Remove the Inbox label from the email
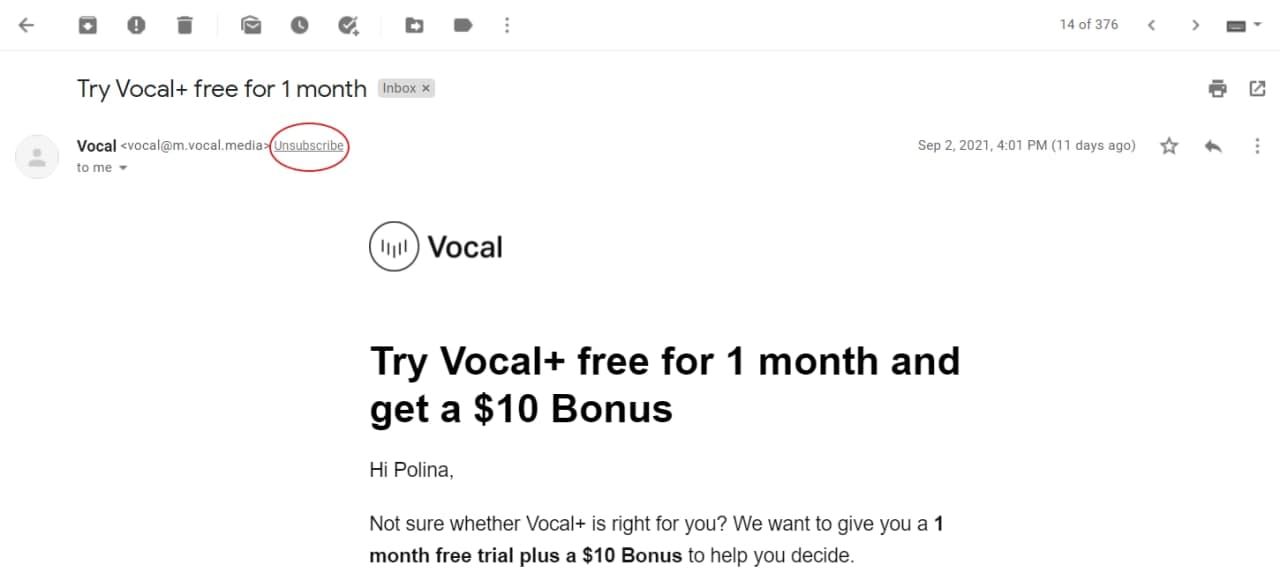 click(x=426, y=88)
